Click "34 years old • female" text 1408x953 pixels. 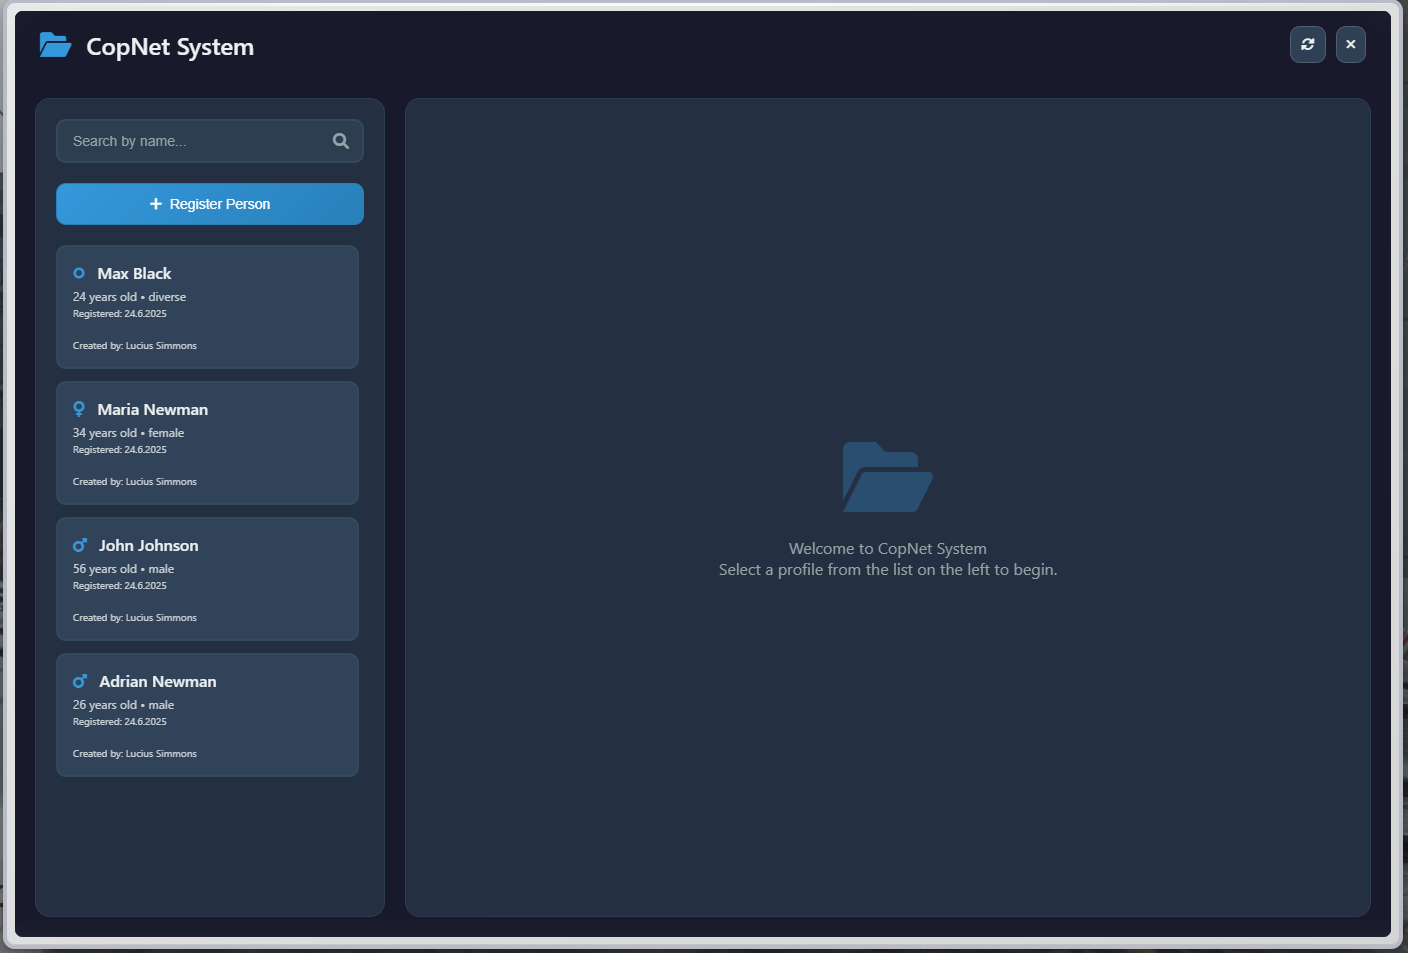128,433
